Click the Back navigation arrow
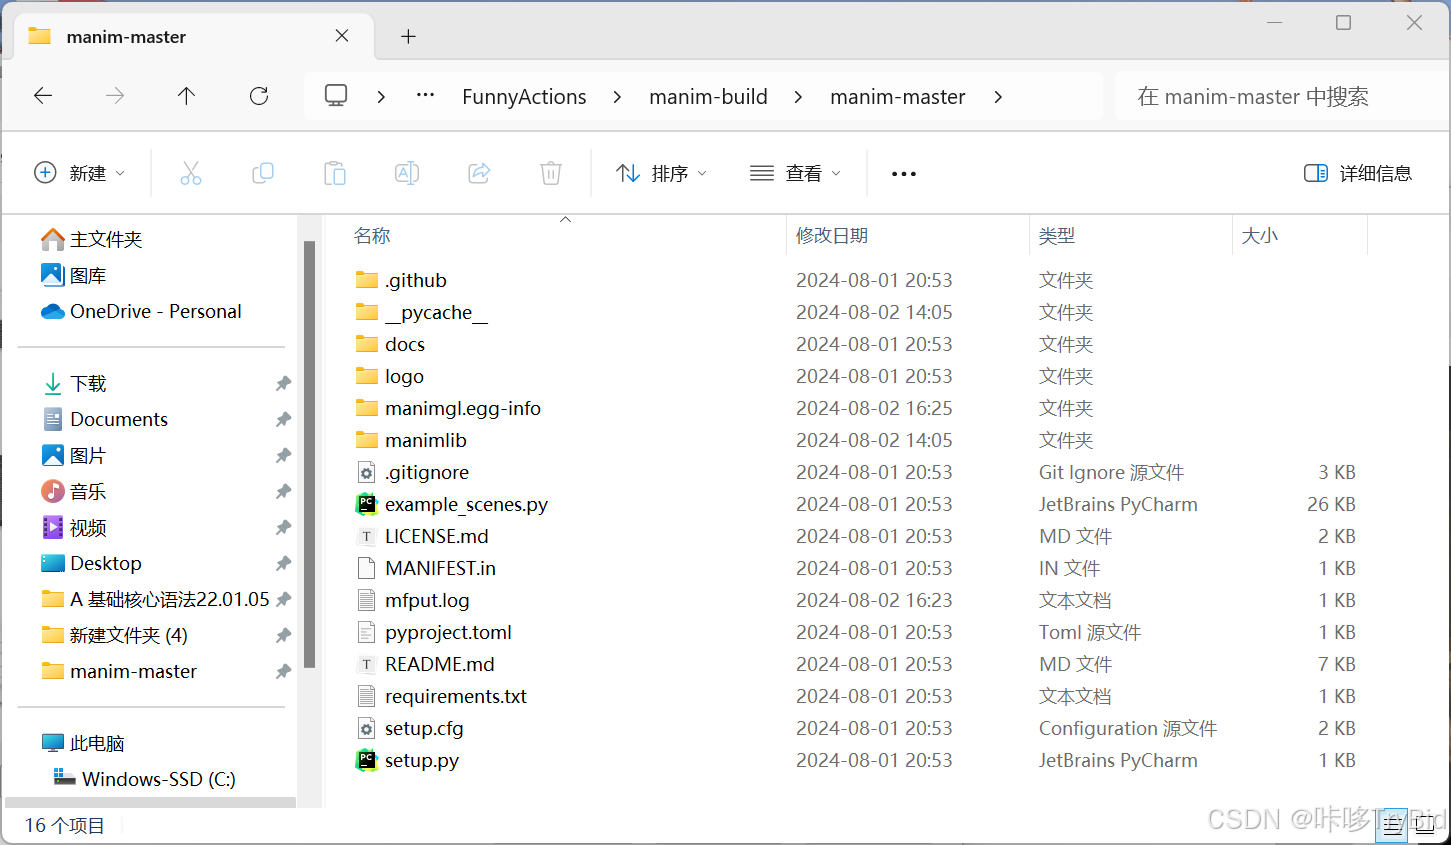The width and height of the screenshot is (1451, 845). pyautogui.click(x=43, y=96)
